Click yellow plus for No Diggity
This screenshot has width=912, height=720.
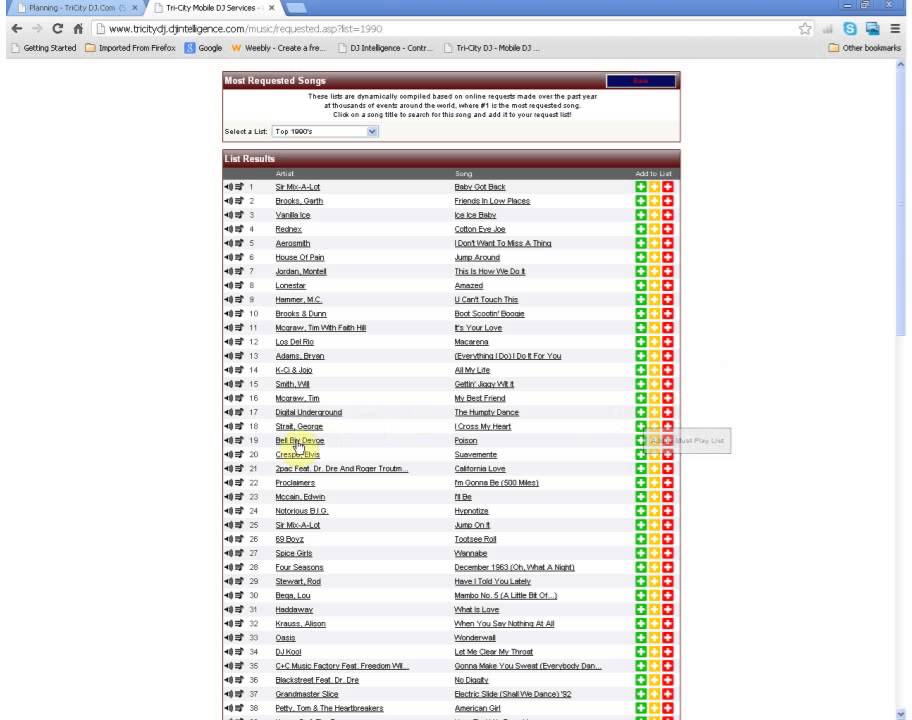pyautogui.click(x=654, y=680)
